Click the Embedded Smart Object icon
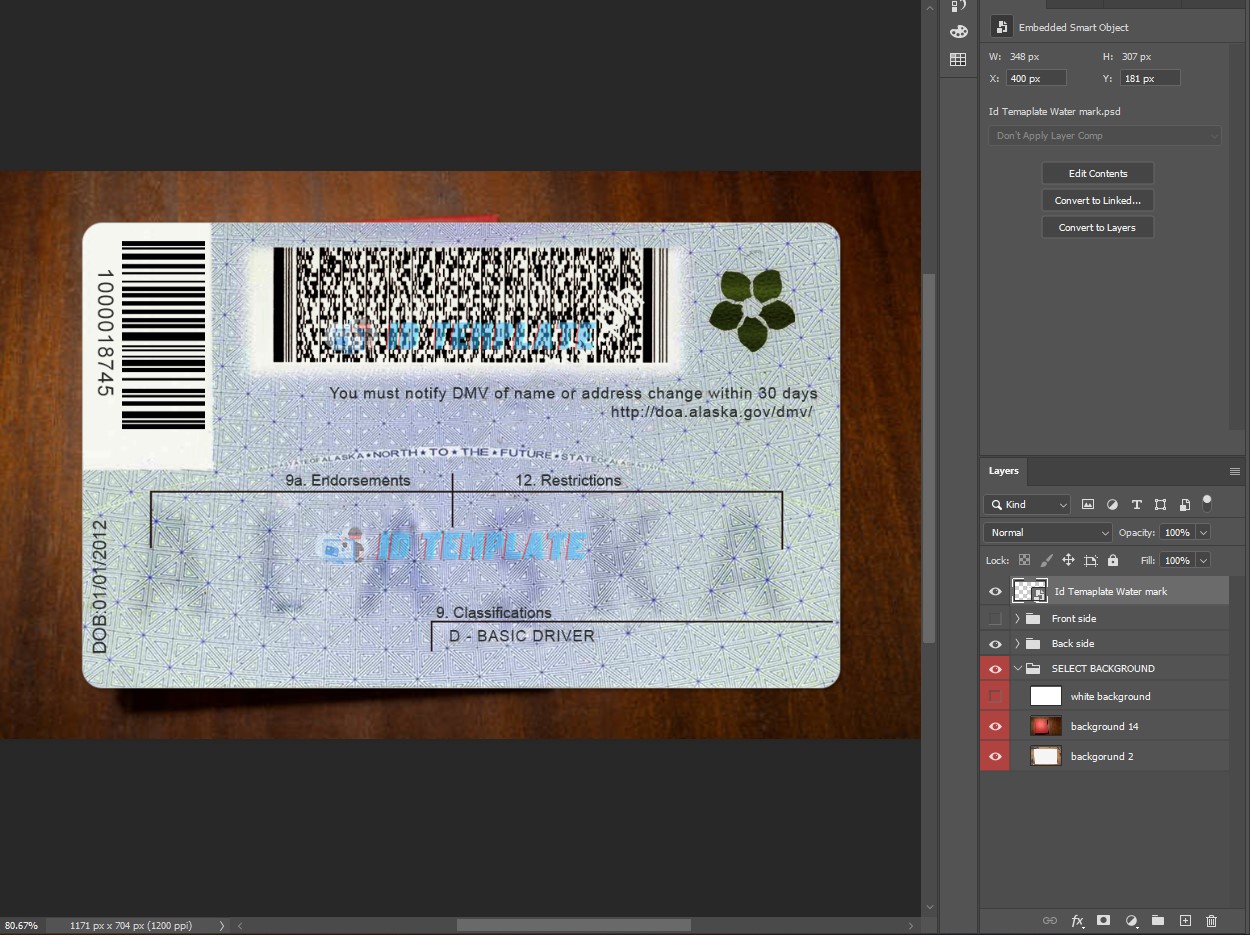 coord(1001,27)
